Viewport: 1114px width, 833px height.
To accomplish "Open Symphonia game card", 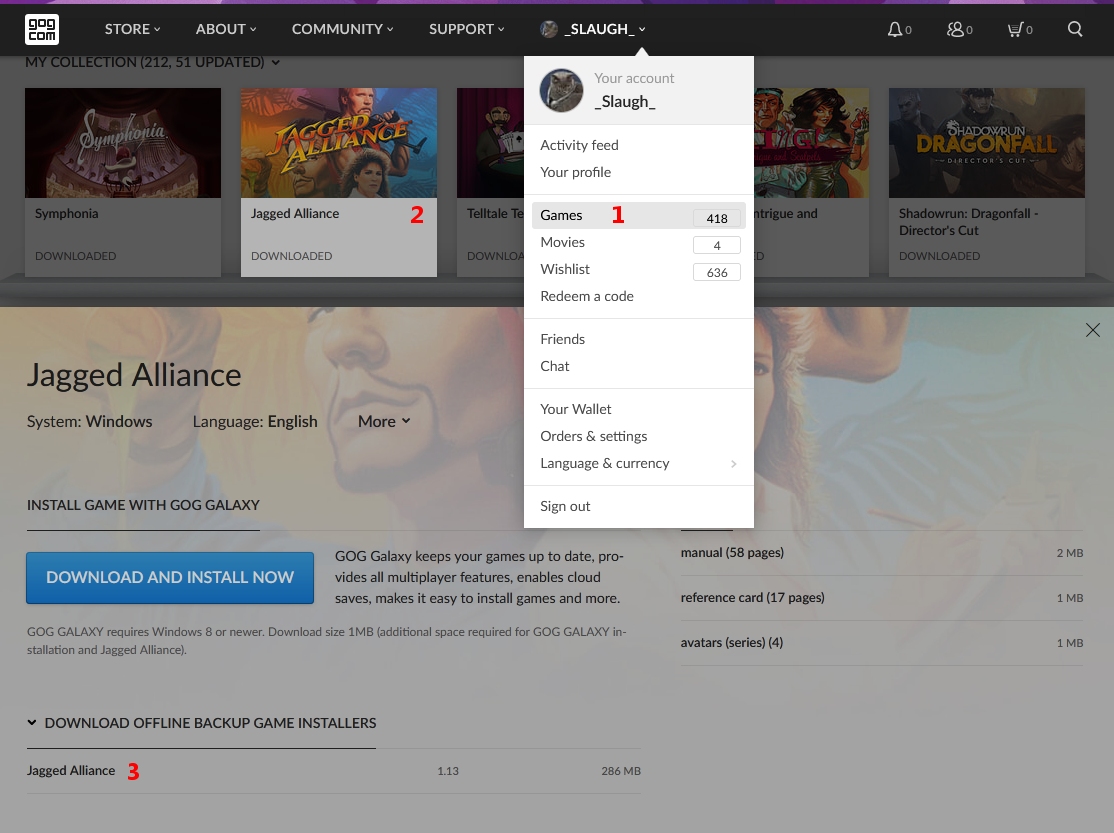I will click(123, 182).
